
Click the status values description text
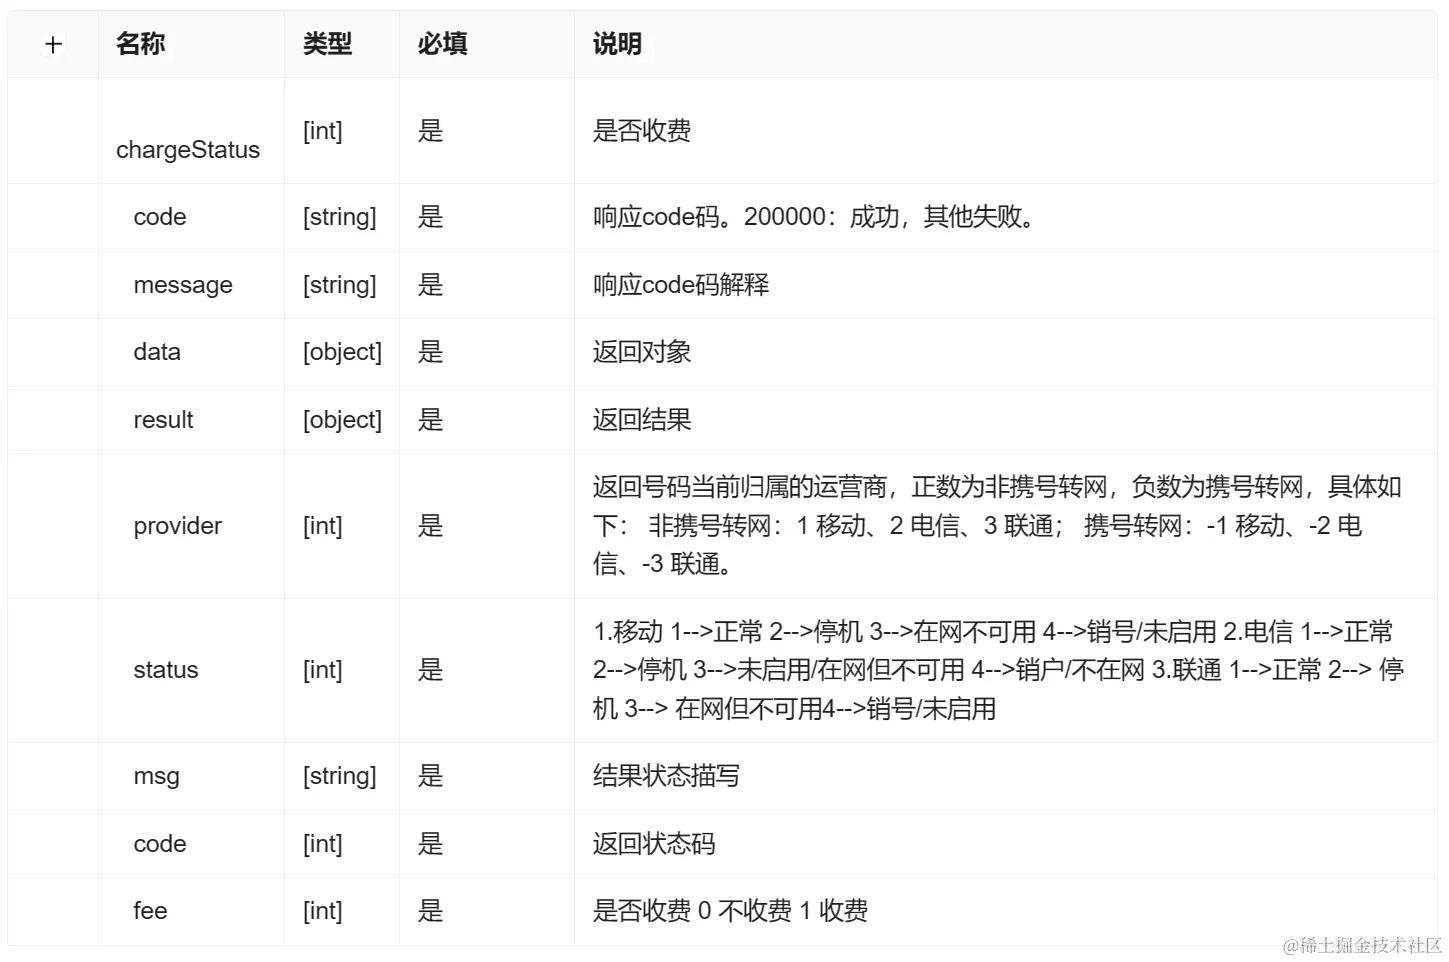998,670
